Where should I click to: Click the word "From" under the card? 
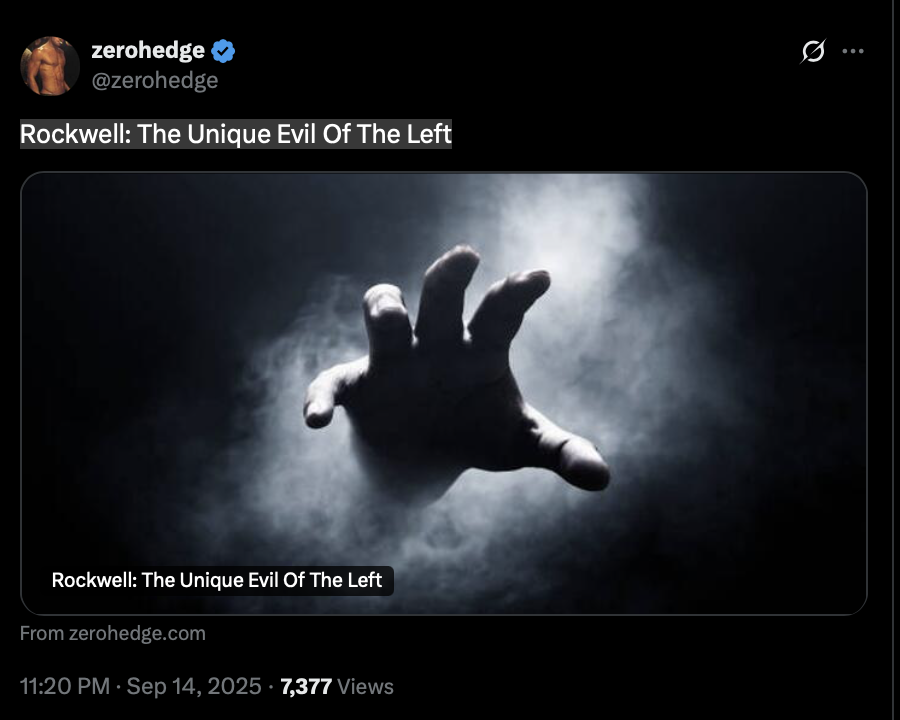point(42,633)
